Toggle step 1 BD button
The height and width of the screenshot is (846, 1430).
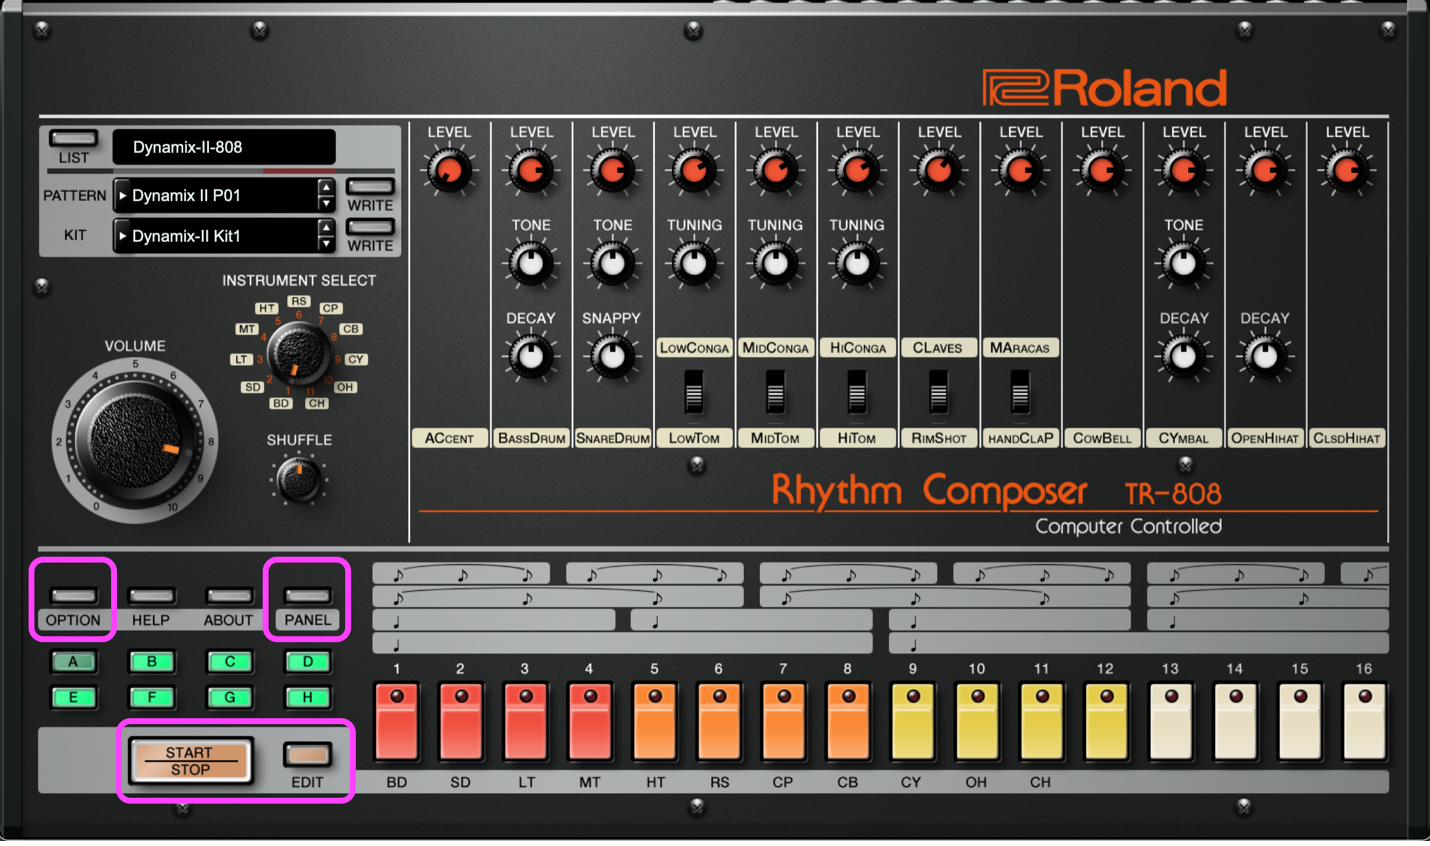point(397,721)
